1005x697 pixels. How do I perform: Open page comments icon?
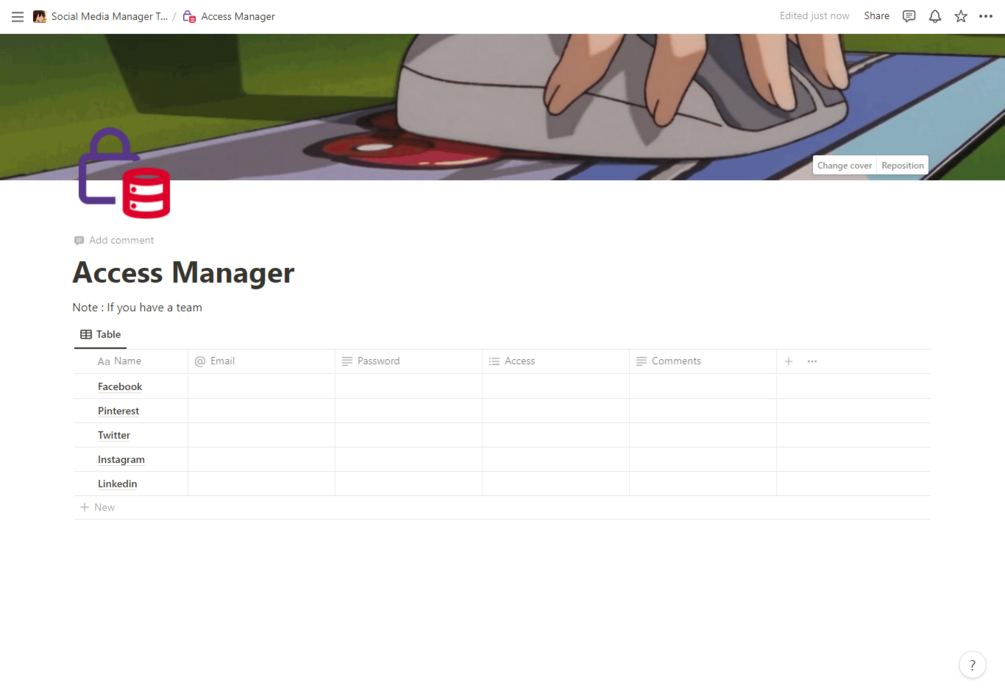click(909, 16)
